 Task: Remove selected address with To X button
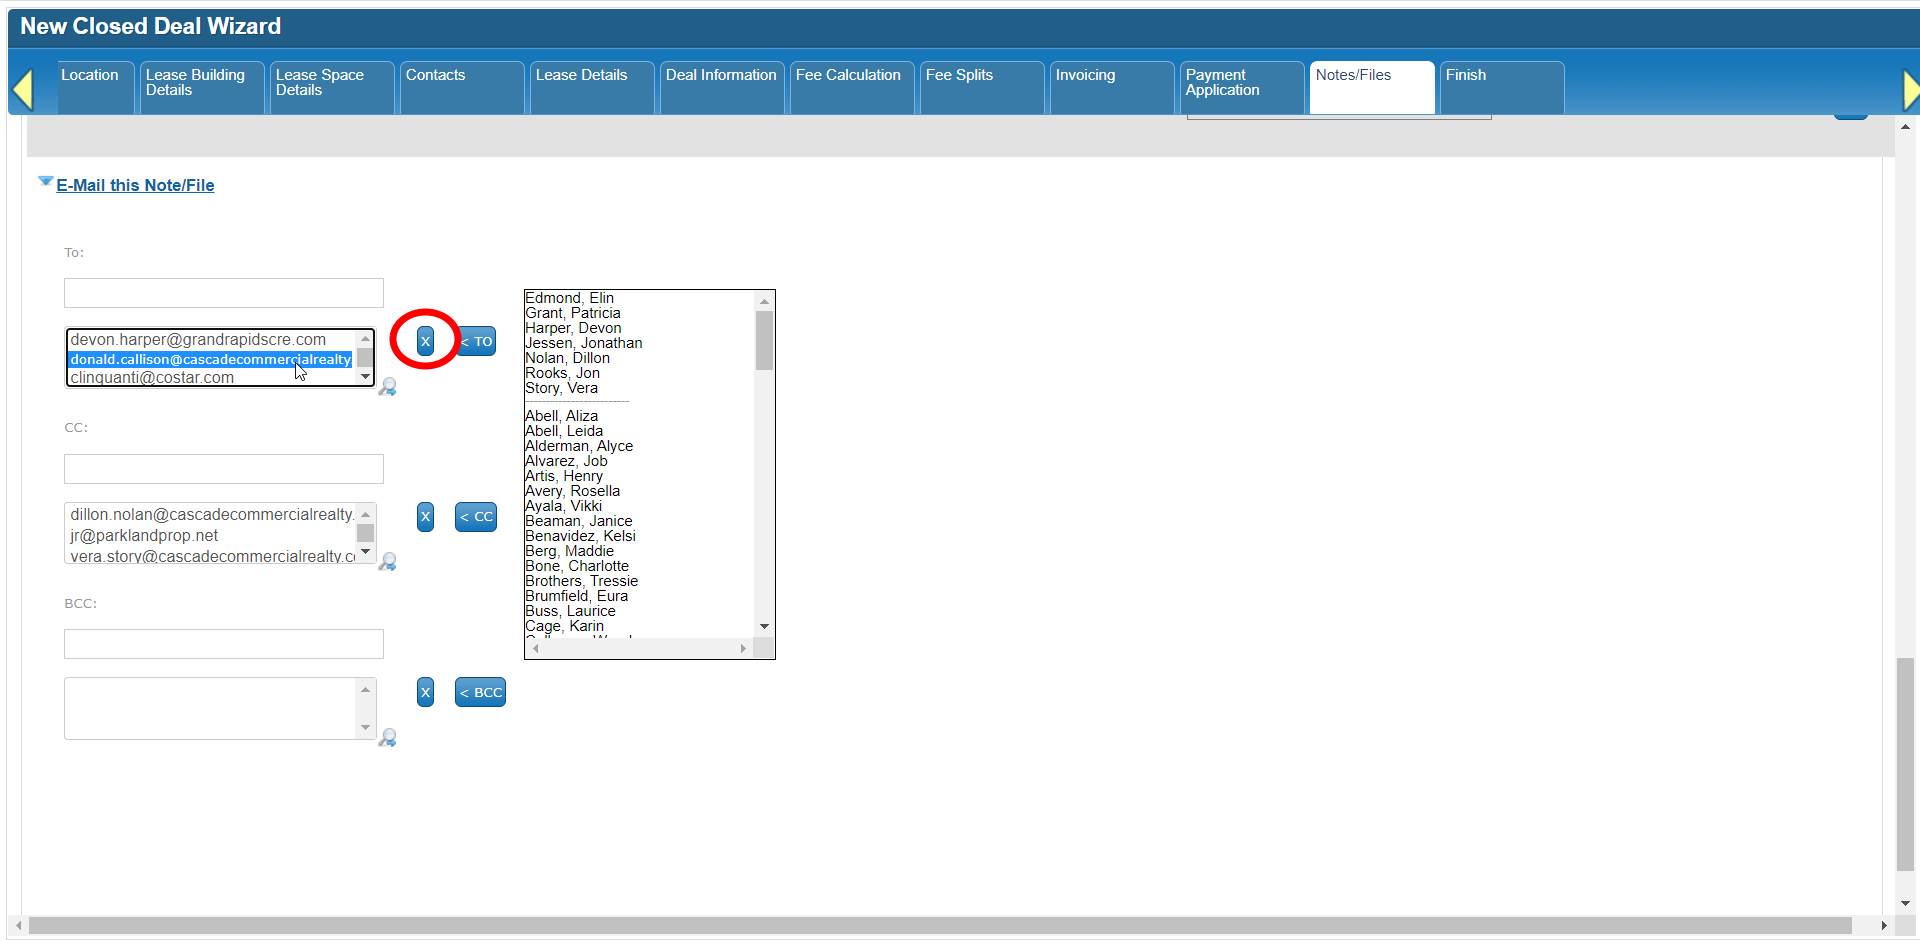pyautogui.click(x=425, y=341)
